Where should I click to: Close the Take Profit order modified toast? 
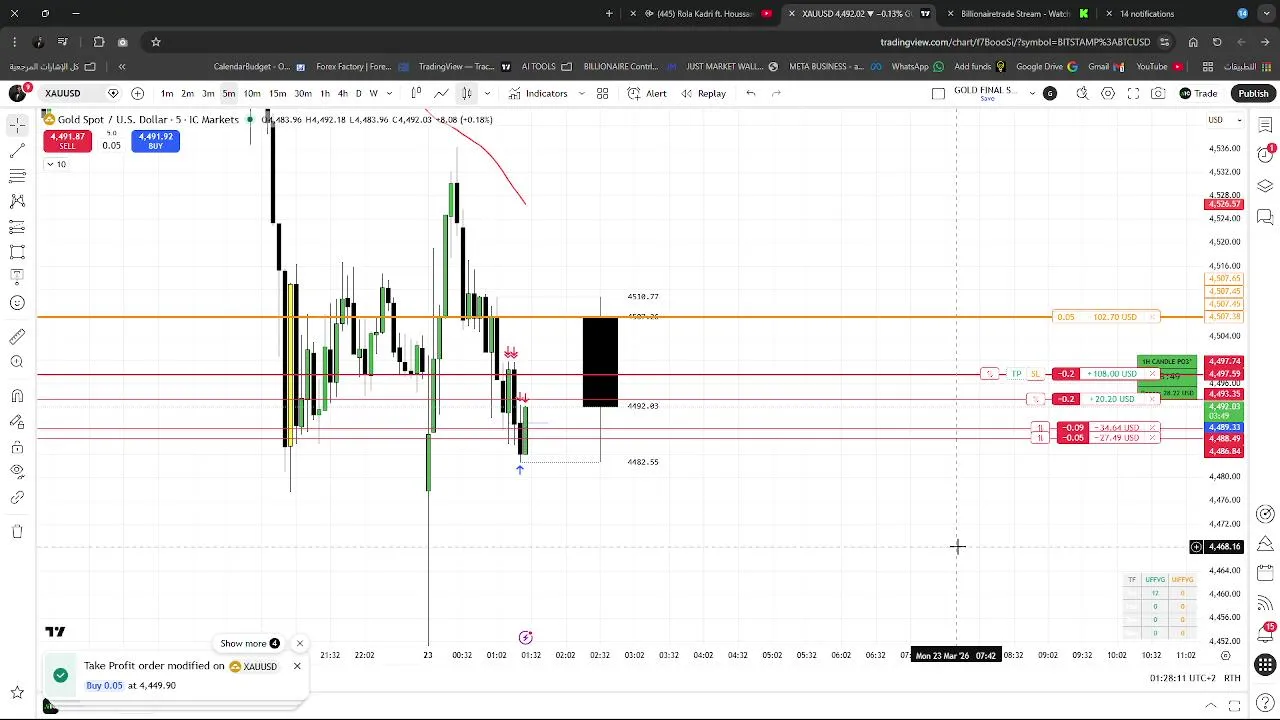pos(297,666)
